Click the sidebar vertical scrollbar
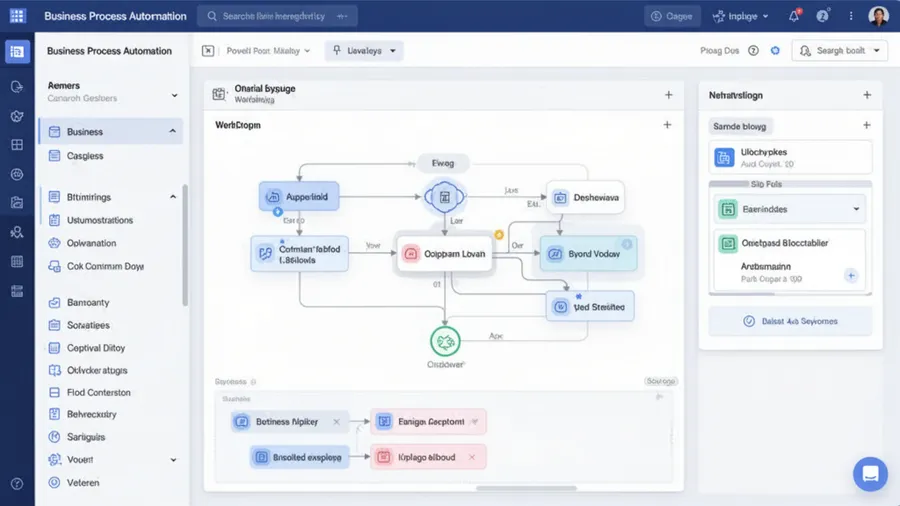 185,245
